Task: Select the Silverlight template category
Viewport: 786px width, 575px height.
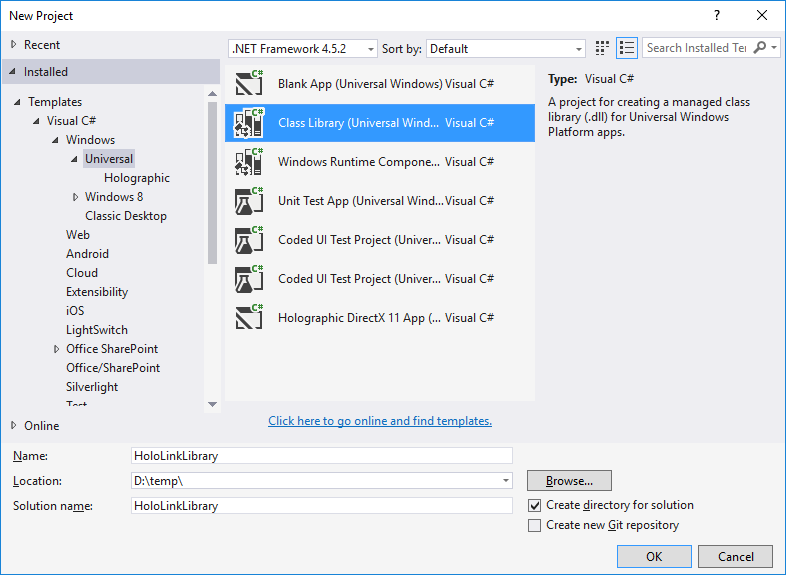Action: 92,387
